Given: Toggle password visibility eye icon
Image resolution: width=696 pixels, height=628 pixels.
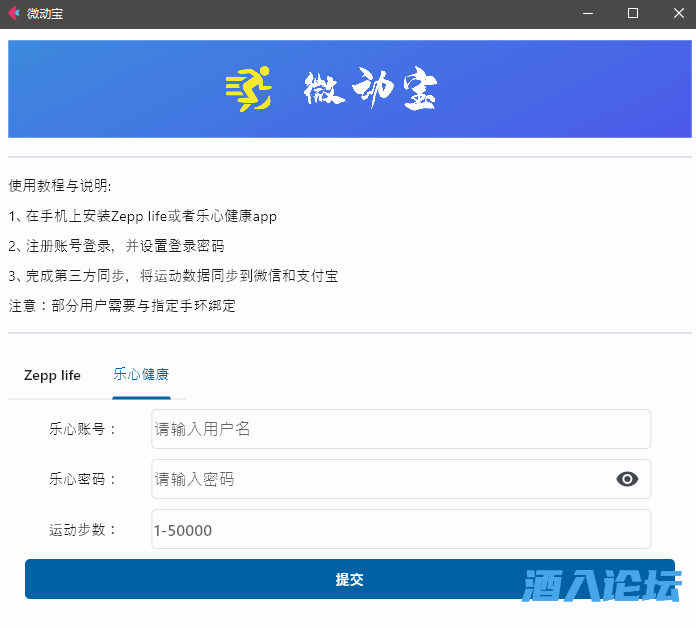Looking at the screenshot, I should point(627,479).
